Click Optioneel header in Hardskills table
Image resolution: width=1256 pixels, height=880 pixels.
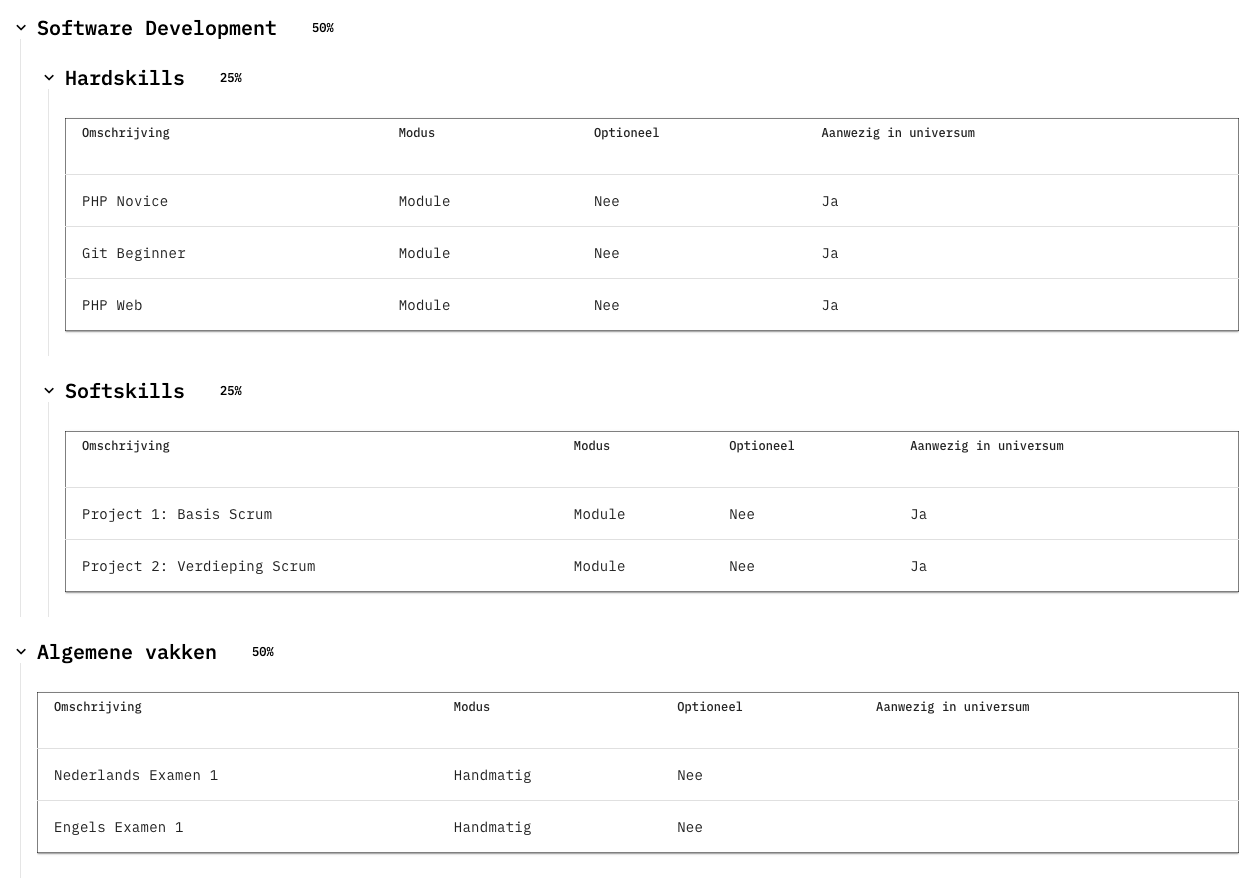click(x=627, y=133)
